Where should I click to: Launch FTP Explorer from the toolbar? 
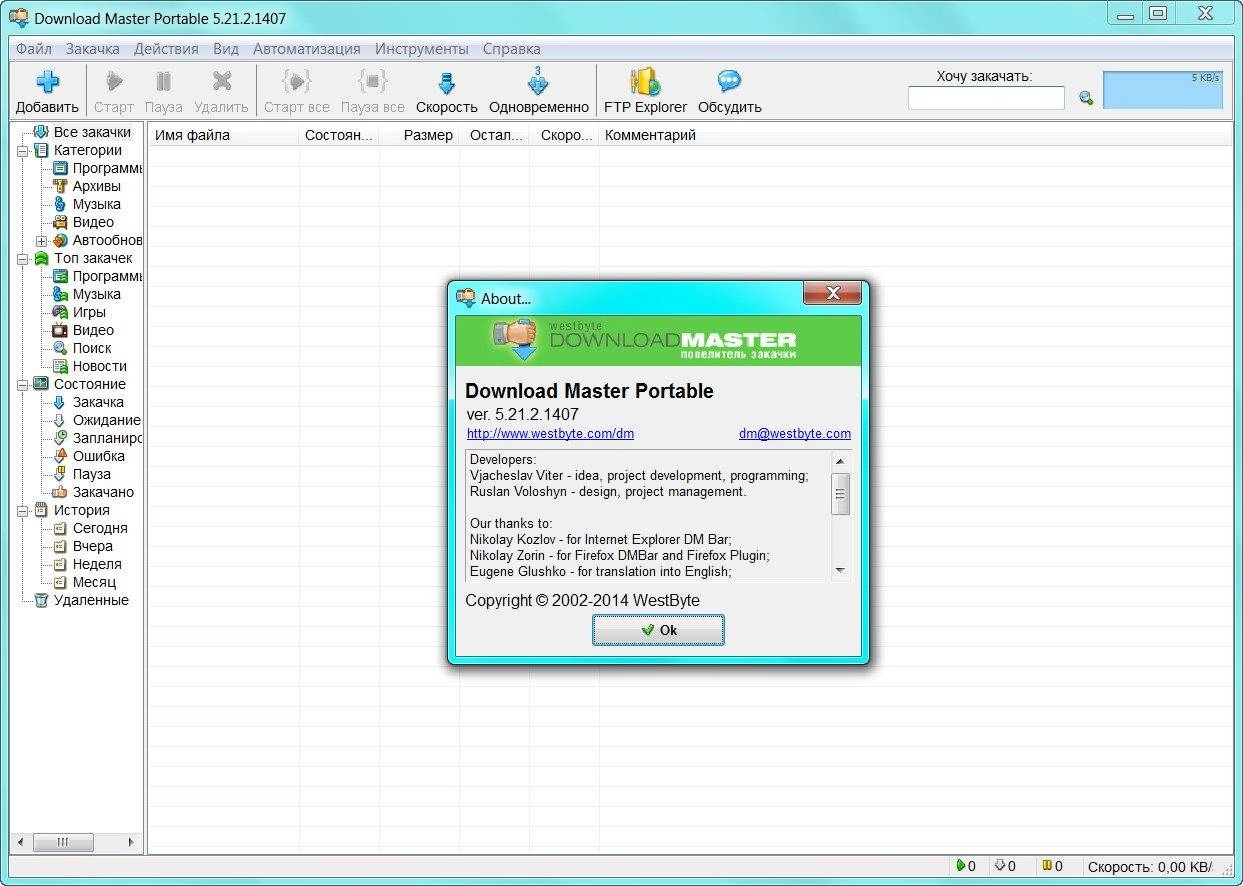coord(646,91)
